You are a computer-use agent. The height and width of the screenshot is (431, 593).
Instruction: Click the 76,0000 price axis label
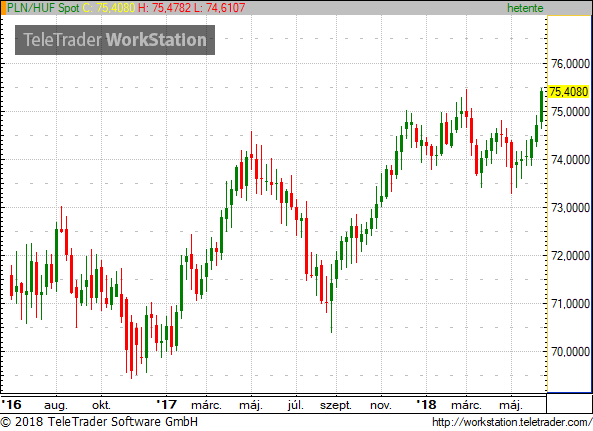[x=570, y=64]
